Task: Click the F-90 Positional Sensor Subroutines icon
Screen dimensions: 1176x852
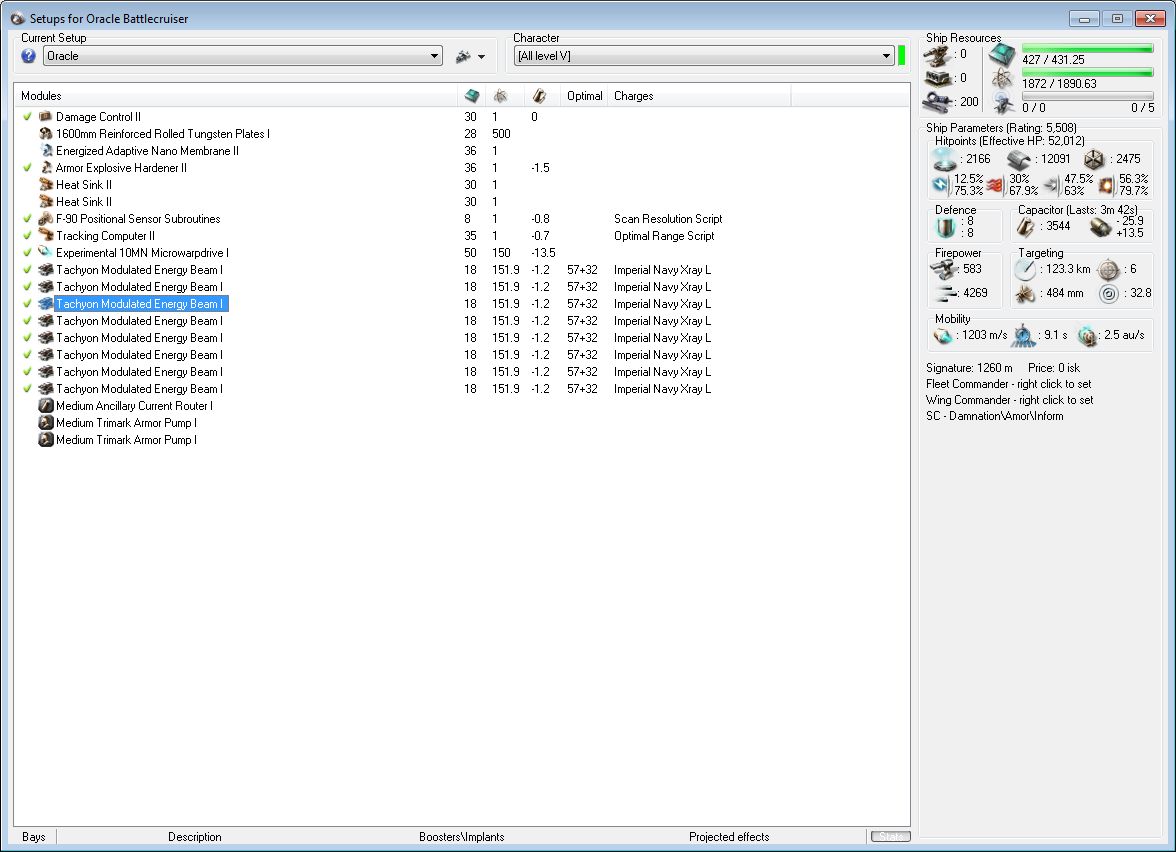Action: click(46, 219)
